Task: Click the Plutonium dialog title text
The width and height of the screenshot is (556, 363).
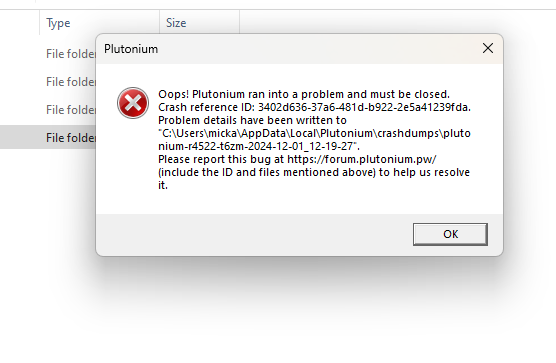Action: [131, 49]
